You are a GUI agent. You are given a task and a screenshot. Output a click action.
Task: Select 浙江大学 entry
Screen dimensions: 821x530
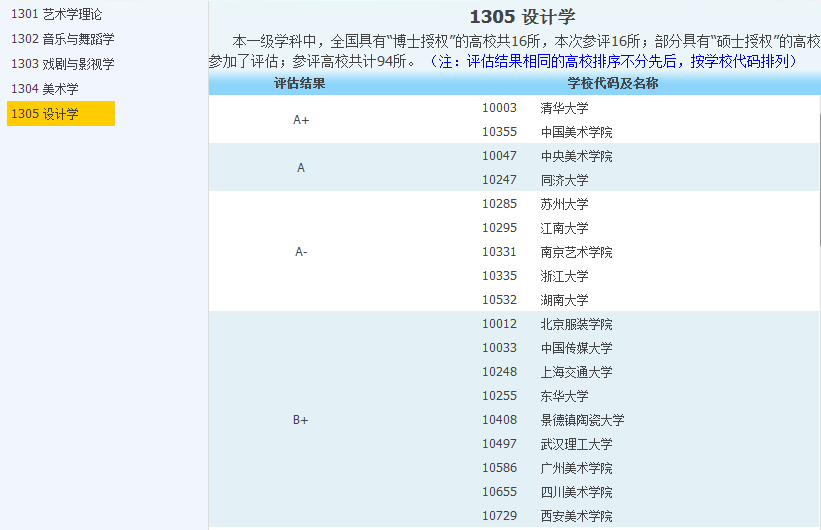click(x=564, y=276)
